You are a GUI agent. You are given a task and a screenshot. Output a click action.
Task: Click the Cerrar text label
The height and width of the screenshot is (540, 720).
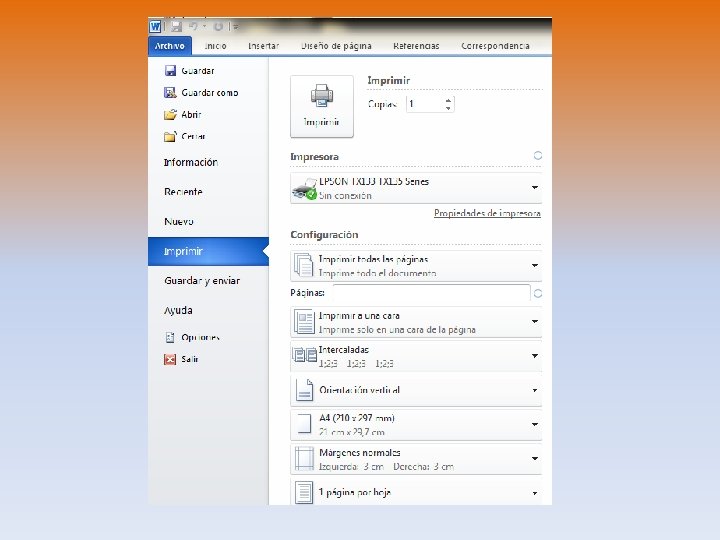coord(193,136)
